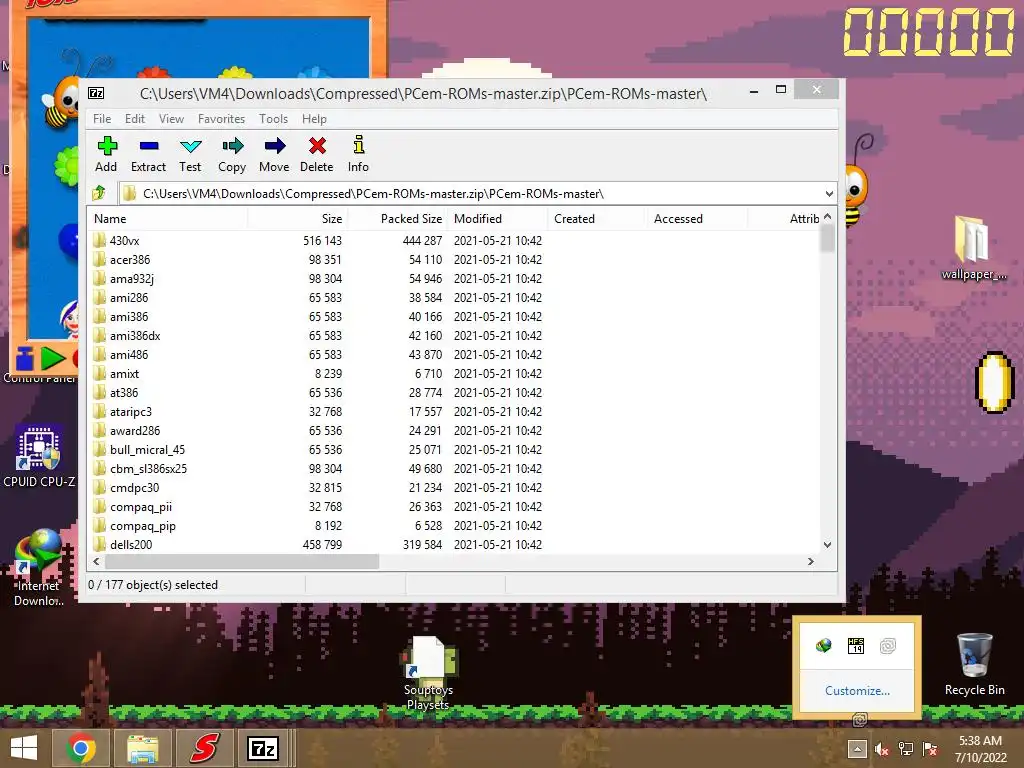Select the amixt row
Image resolution: width=1024 pixels, height=768 pixels.
coord(453,374)
